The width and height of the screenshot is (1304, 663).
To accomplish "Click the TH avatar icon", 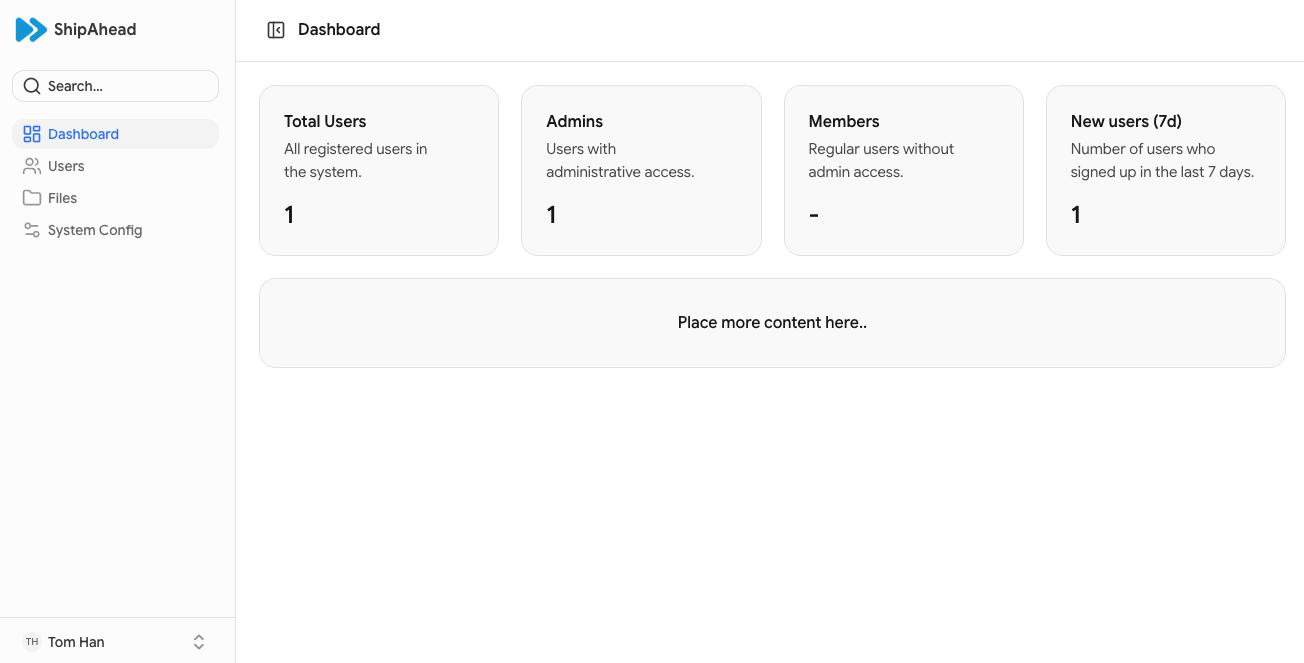I will pos(32,642).
